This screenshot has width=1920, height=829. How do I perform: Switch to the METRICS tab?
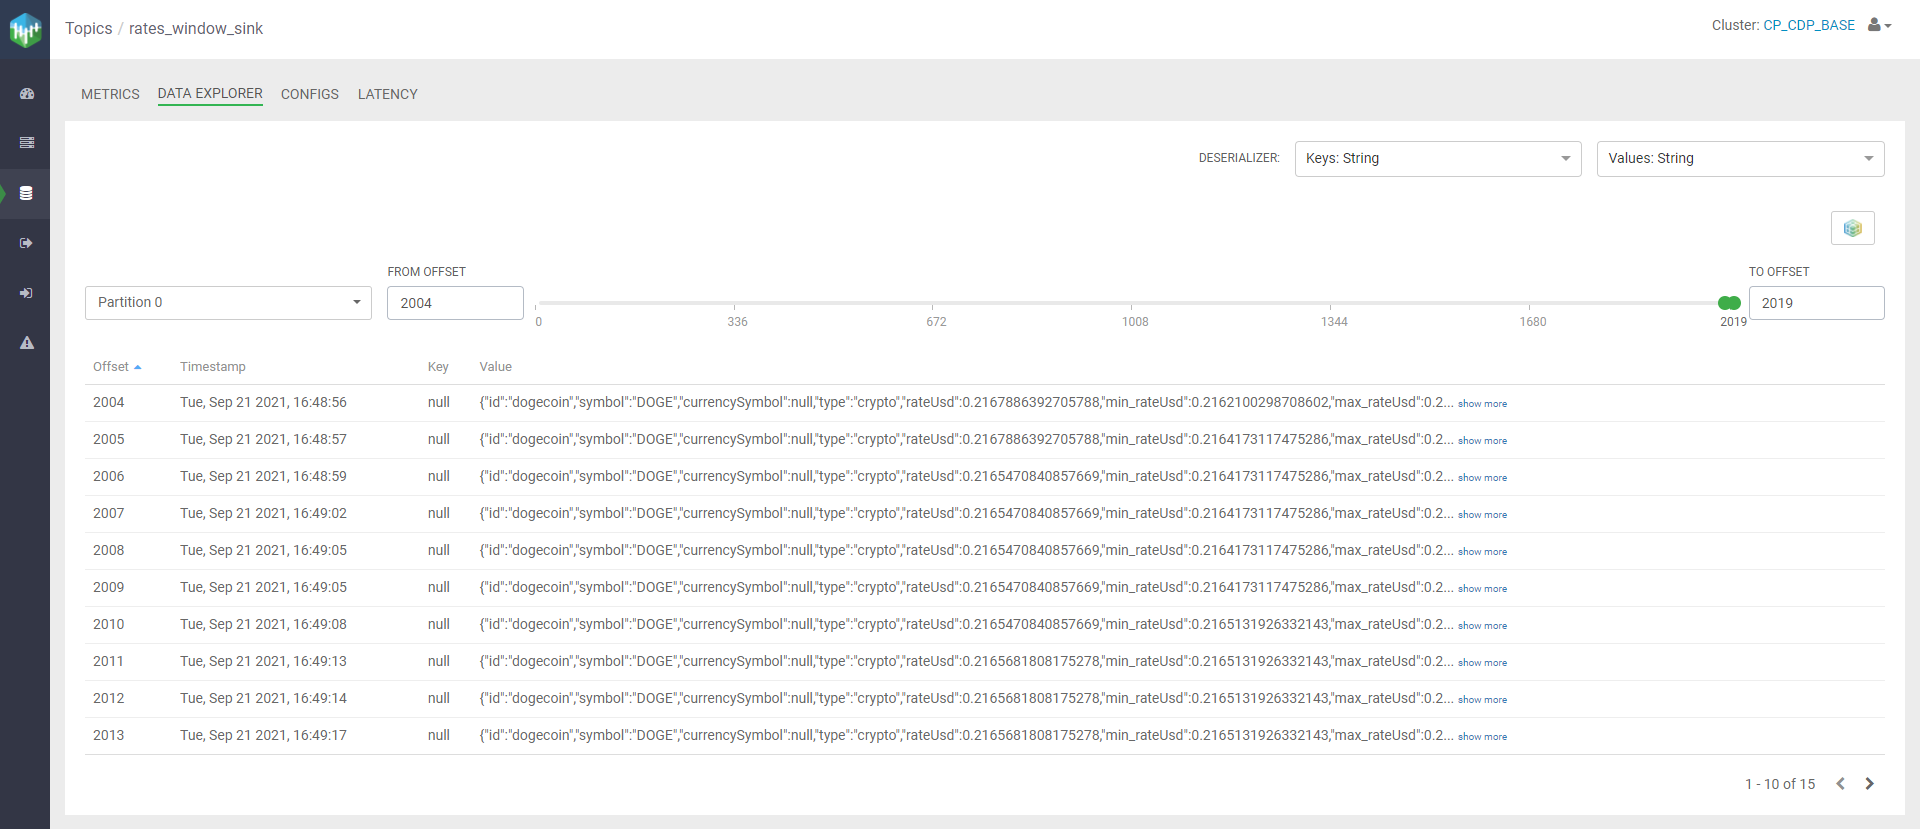tap(110, 94)
